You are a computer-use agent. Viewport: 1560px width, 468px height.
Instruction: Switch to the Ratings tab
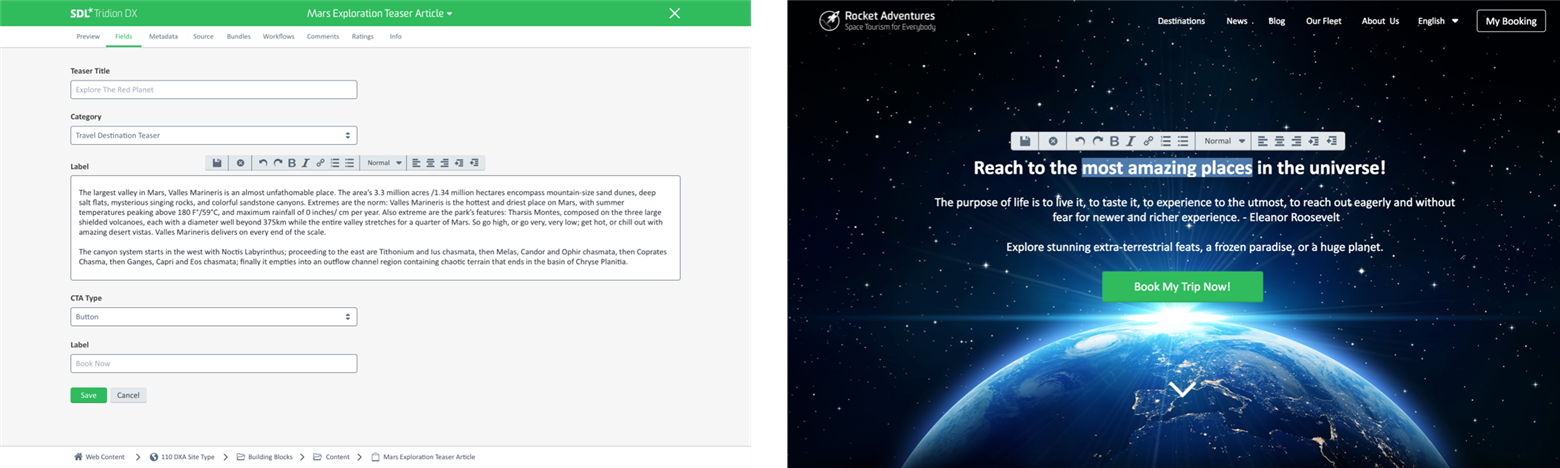click(363, 36)
